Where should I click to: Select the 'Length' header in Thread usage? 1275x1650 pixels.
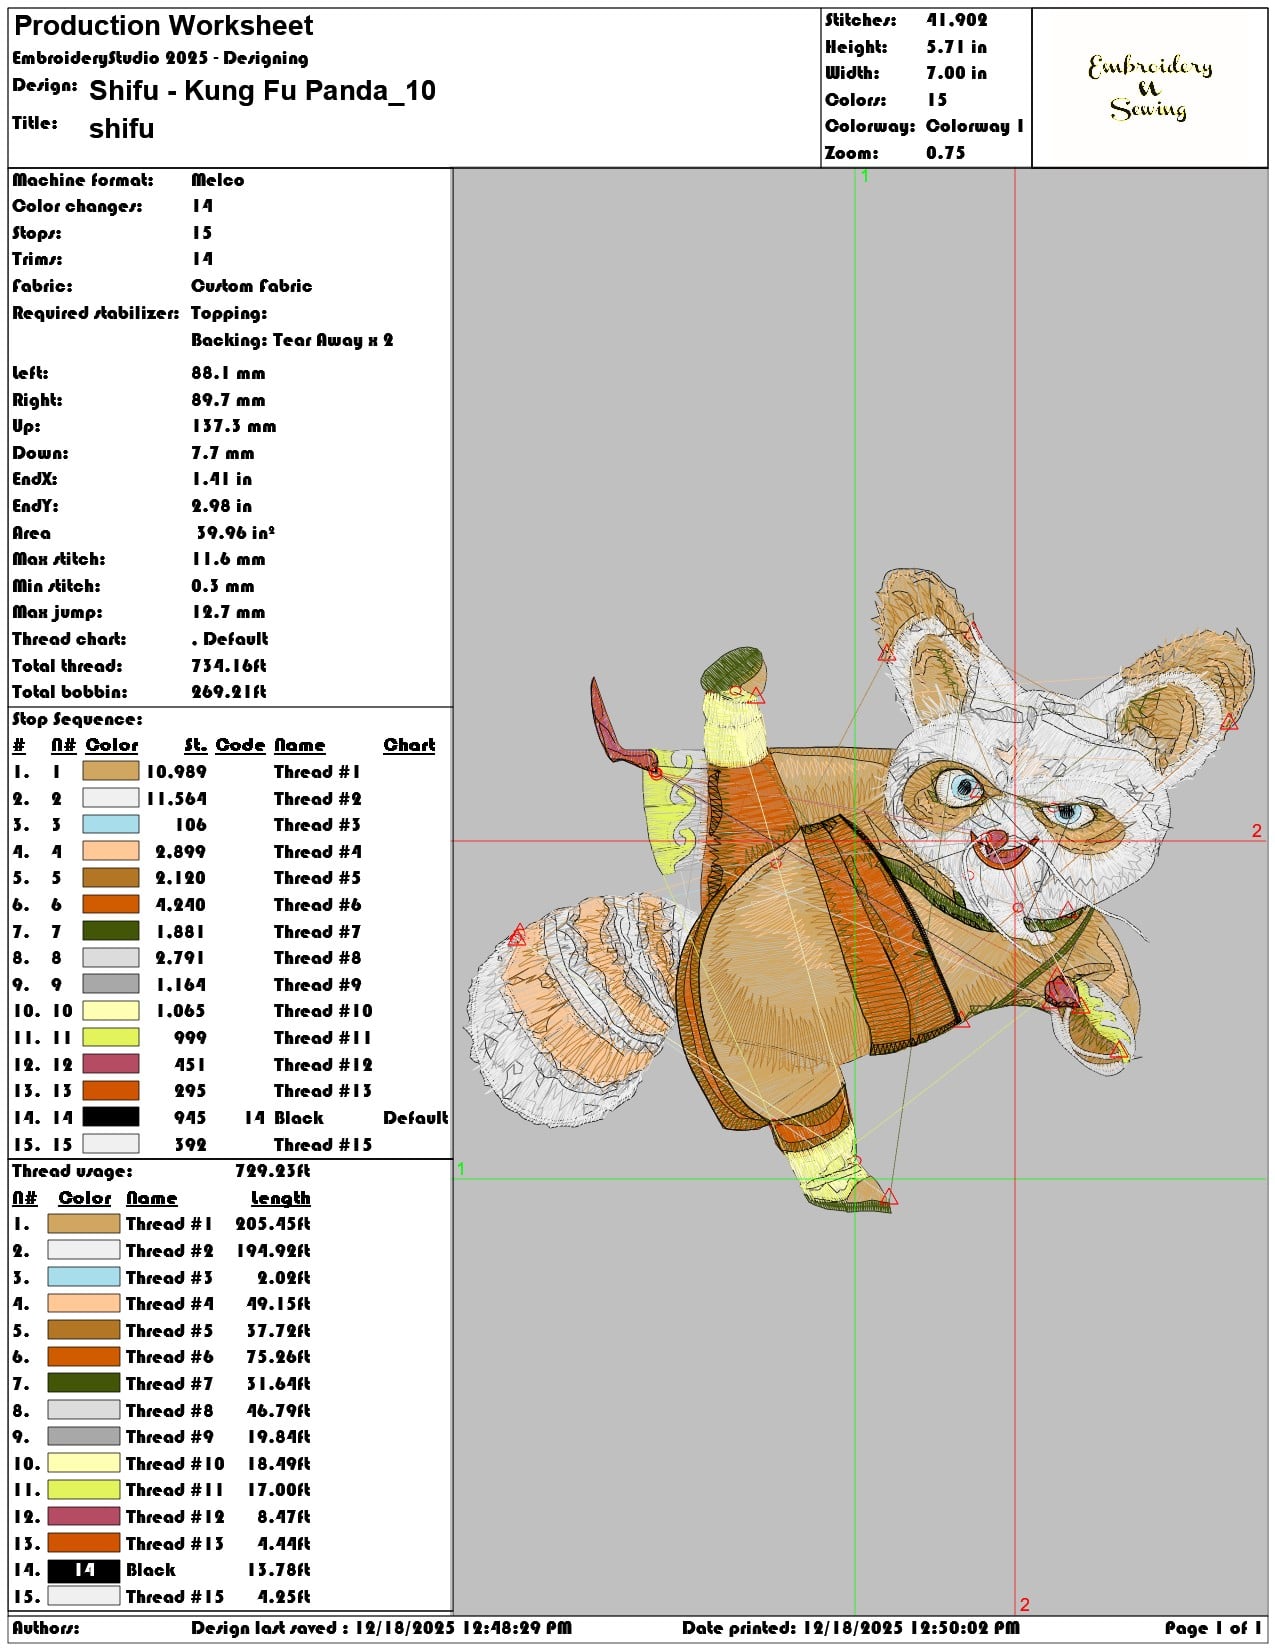point(280,1198)
